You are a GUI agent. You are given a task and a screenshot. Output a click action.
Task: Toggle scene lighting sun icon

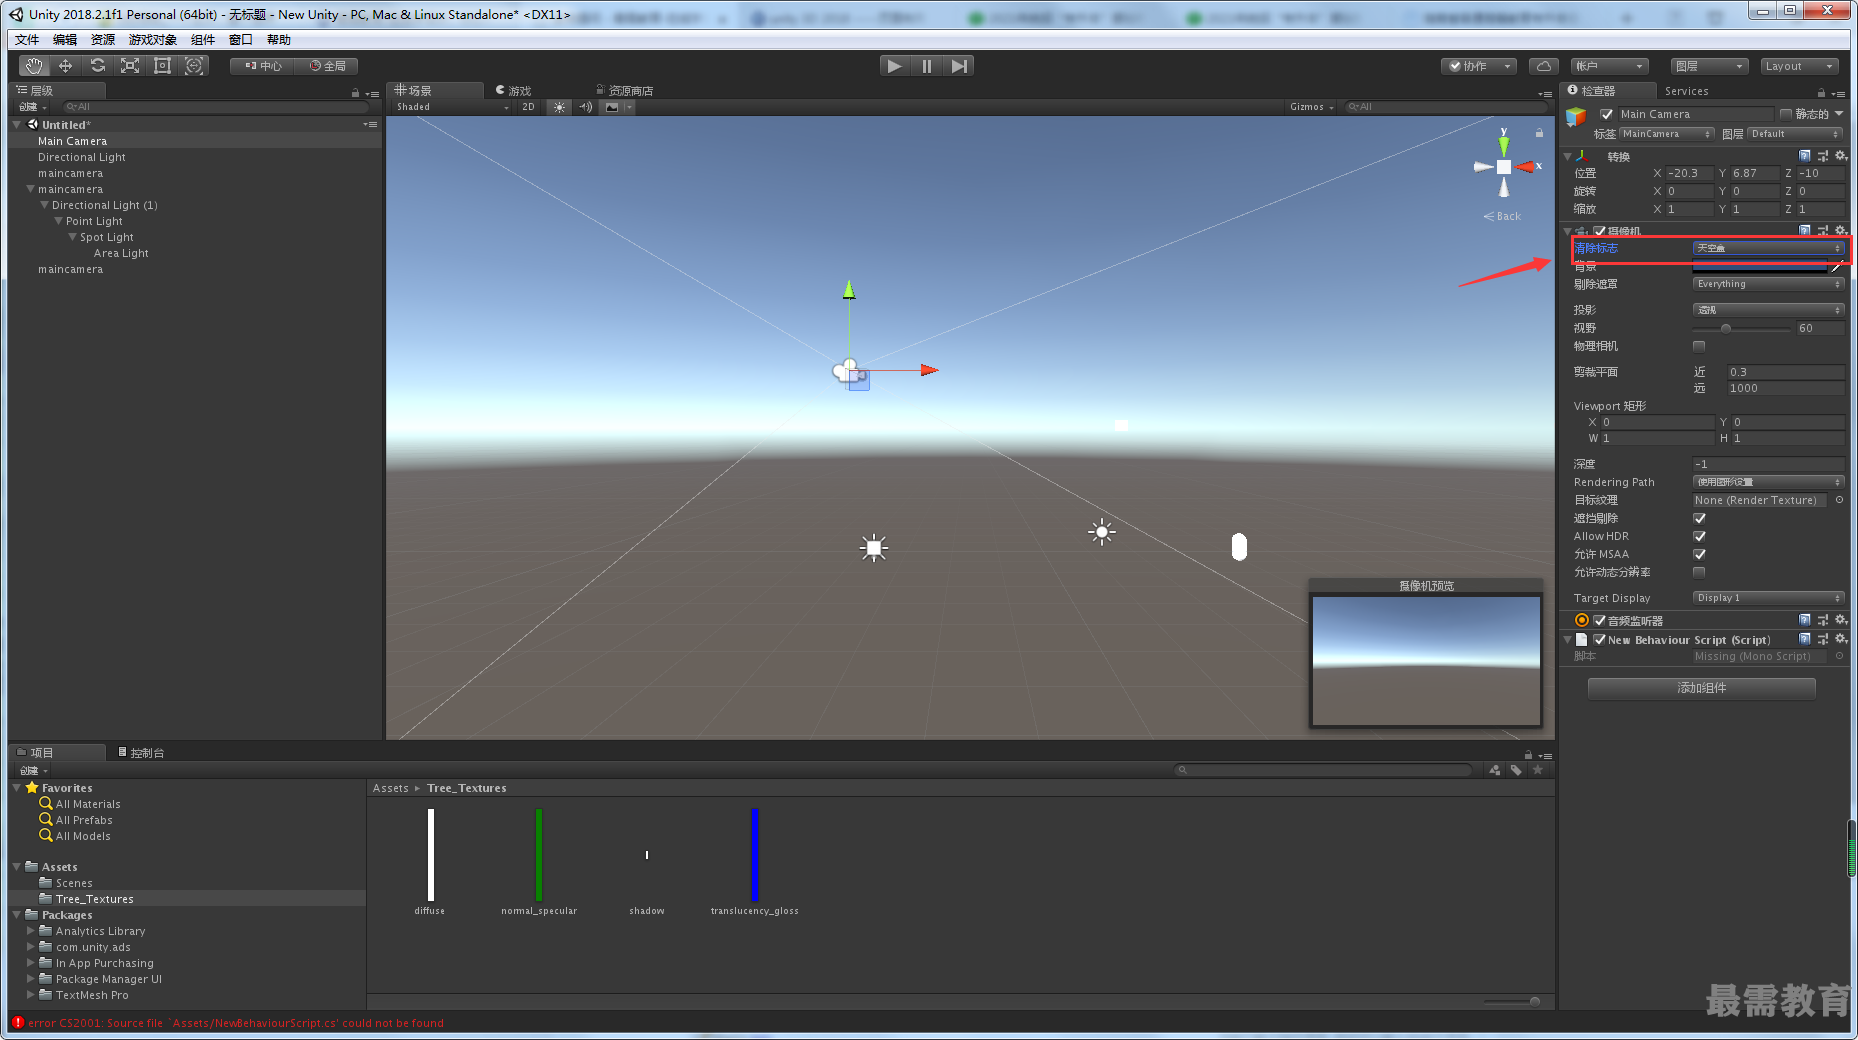tap(559, 107)
